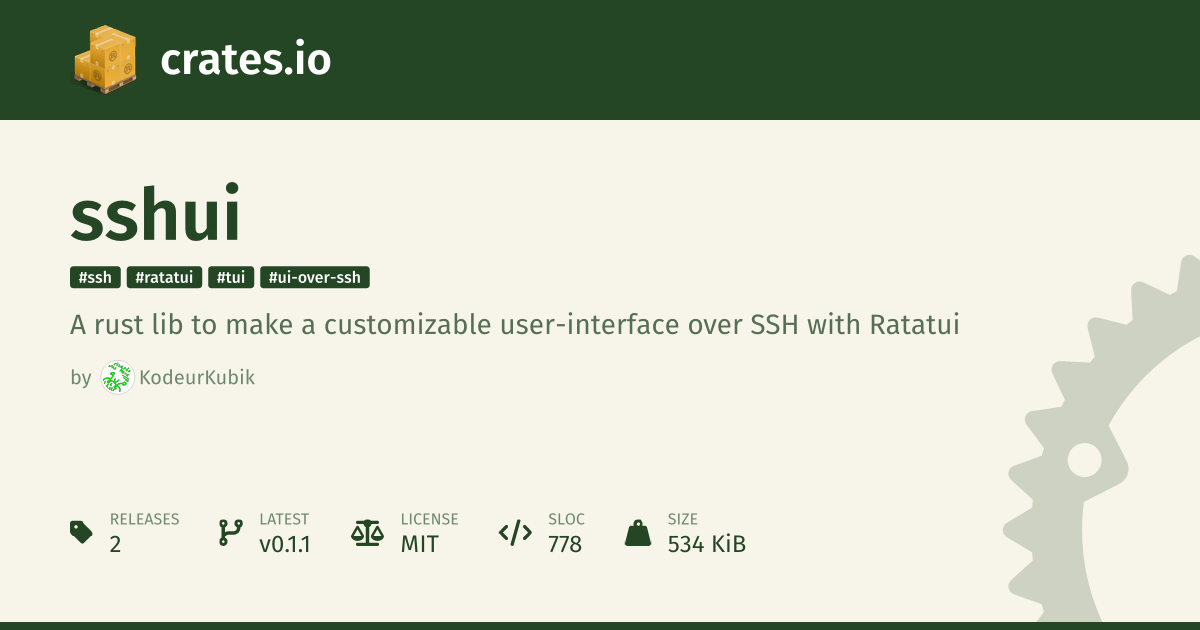Open the #tui keyword tag
This screenshot has width=1200, height=630.
click(x=231, y=278)
